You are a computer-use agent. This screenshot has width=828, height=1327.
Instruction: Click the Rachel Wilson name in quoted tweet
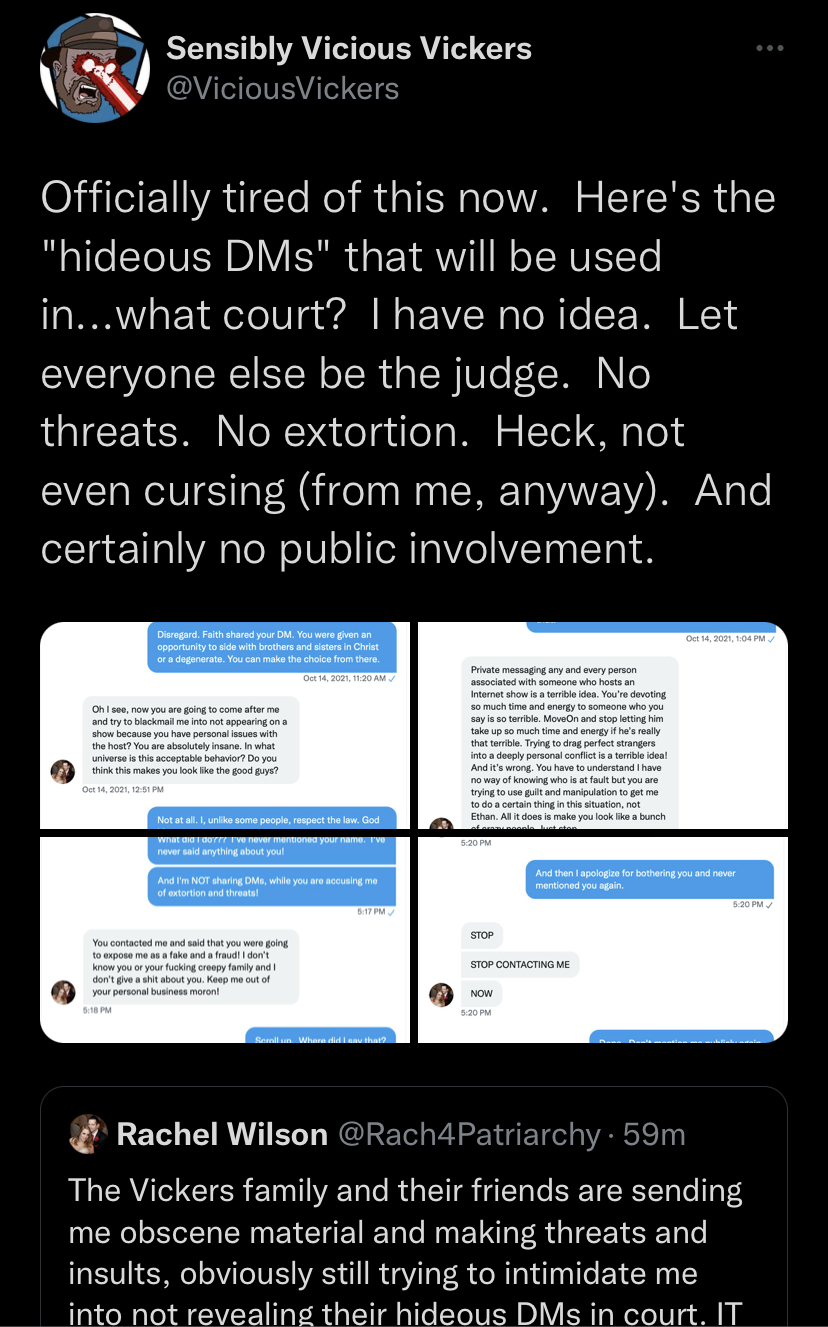[222, 1134]
